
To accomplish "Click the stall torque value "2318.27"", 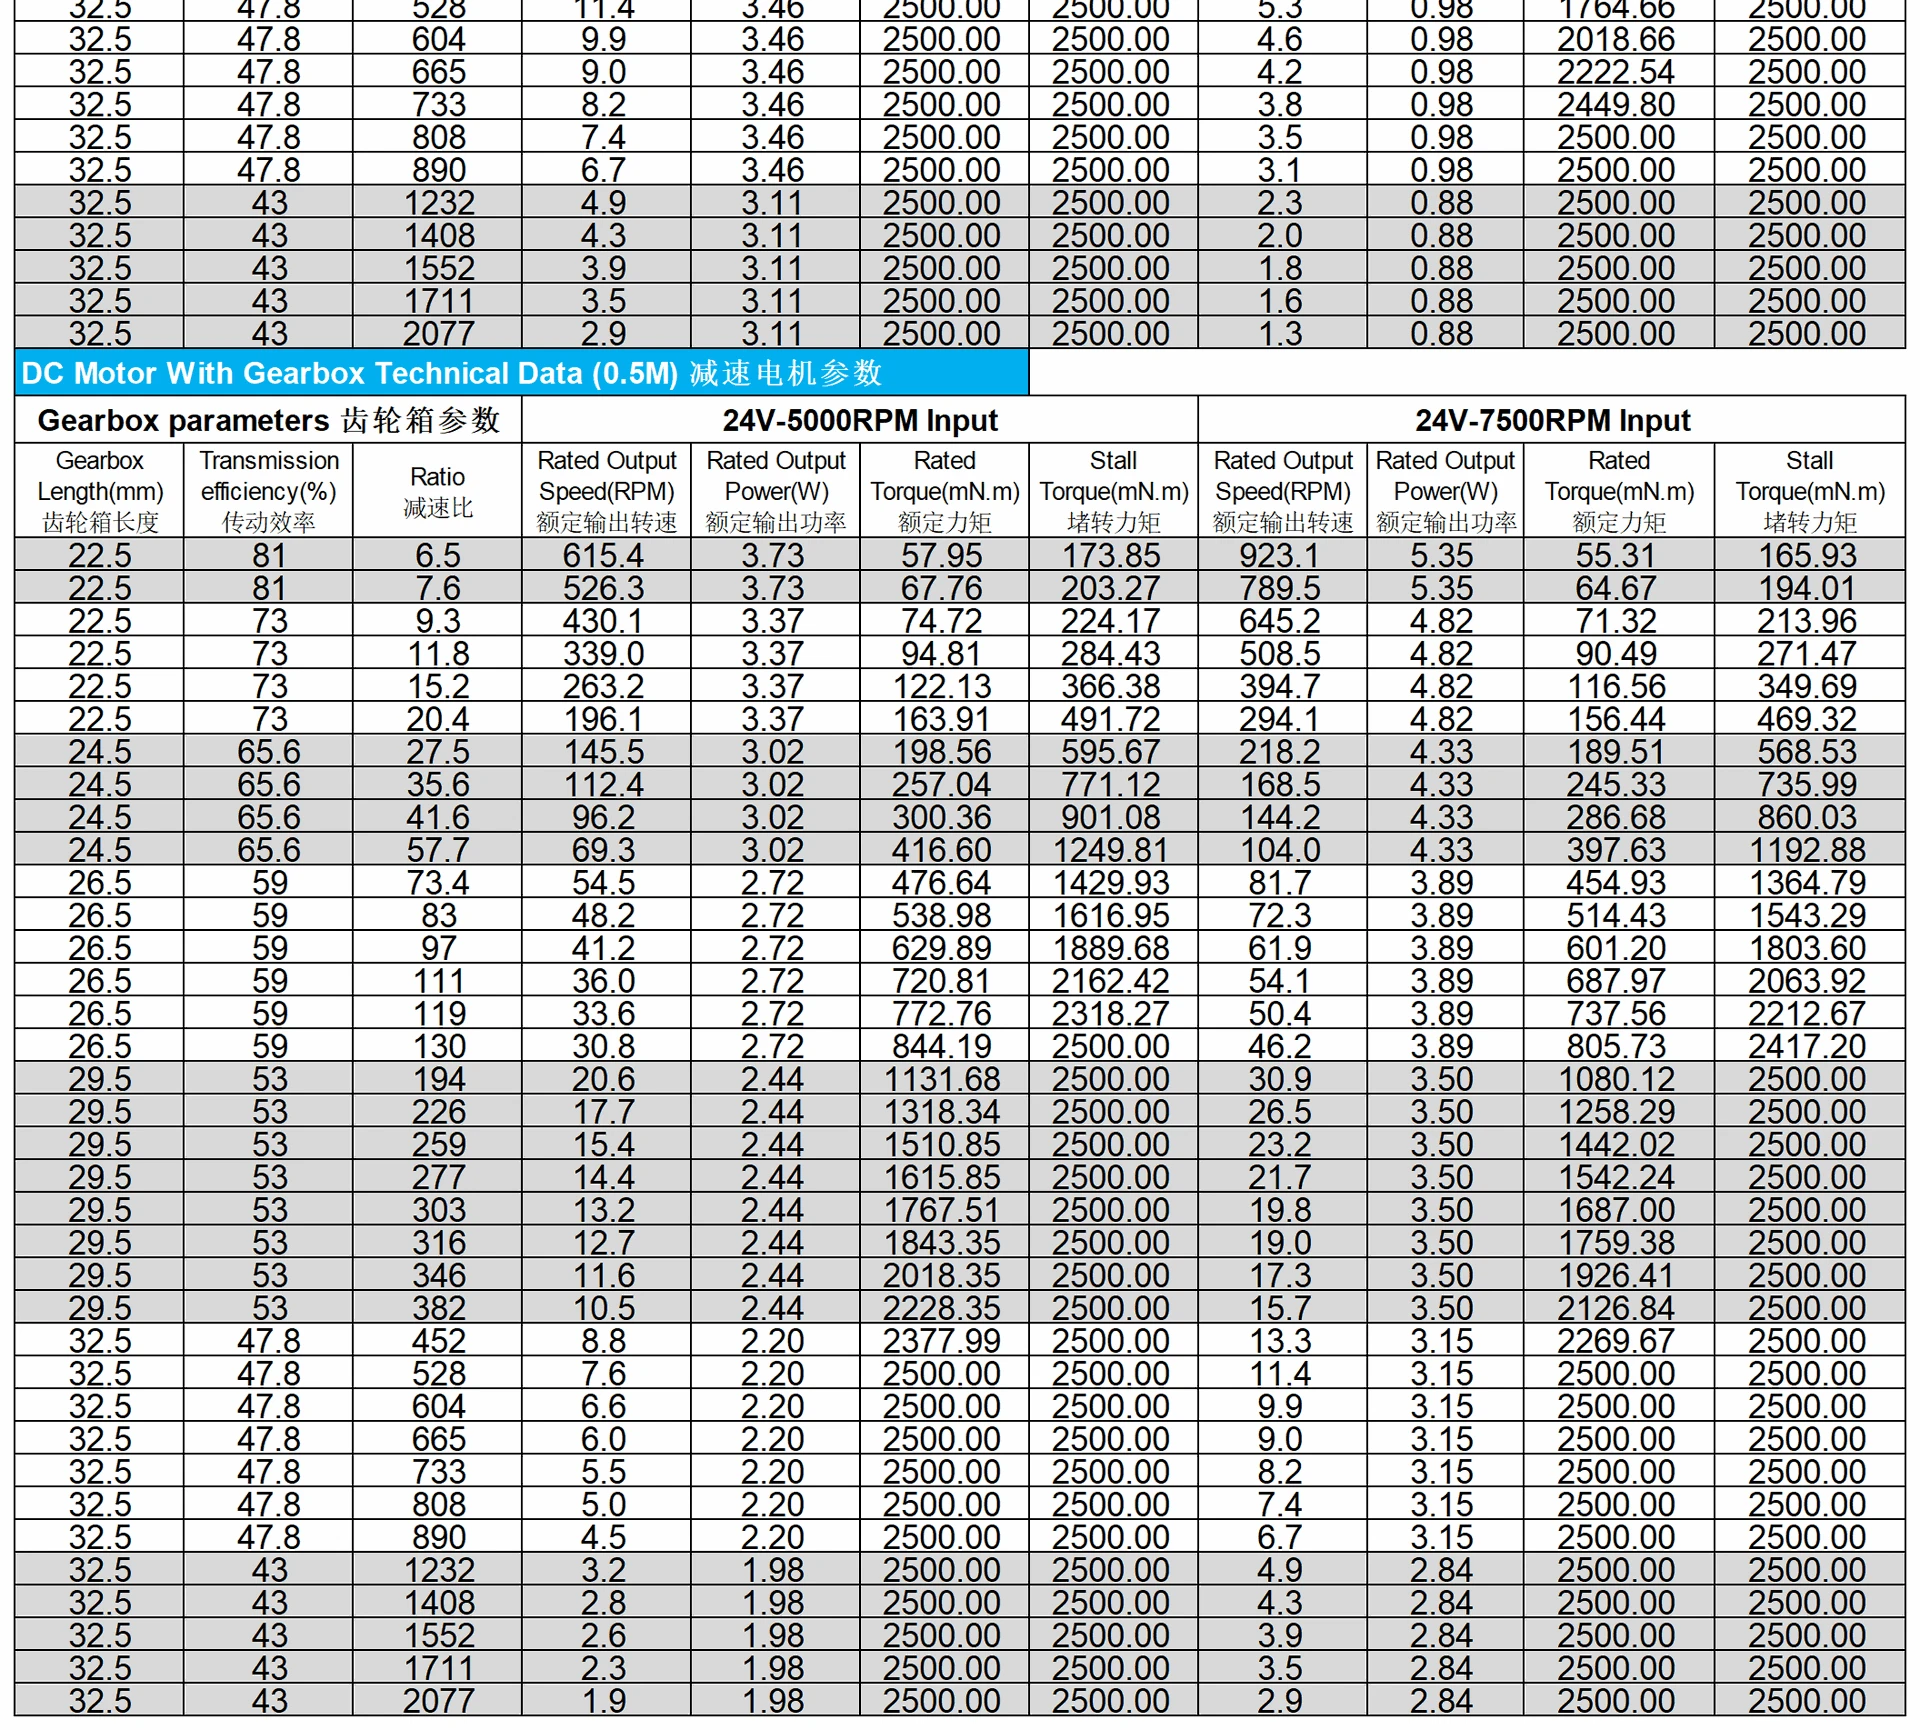I will [1111, 1014].
